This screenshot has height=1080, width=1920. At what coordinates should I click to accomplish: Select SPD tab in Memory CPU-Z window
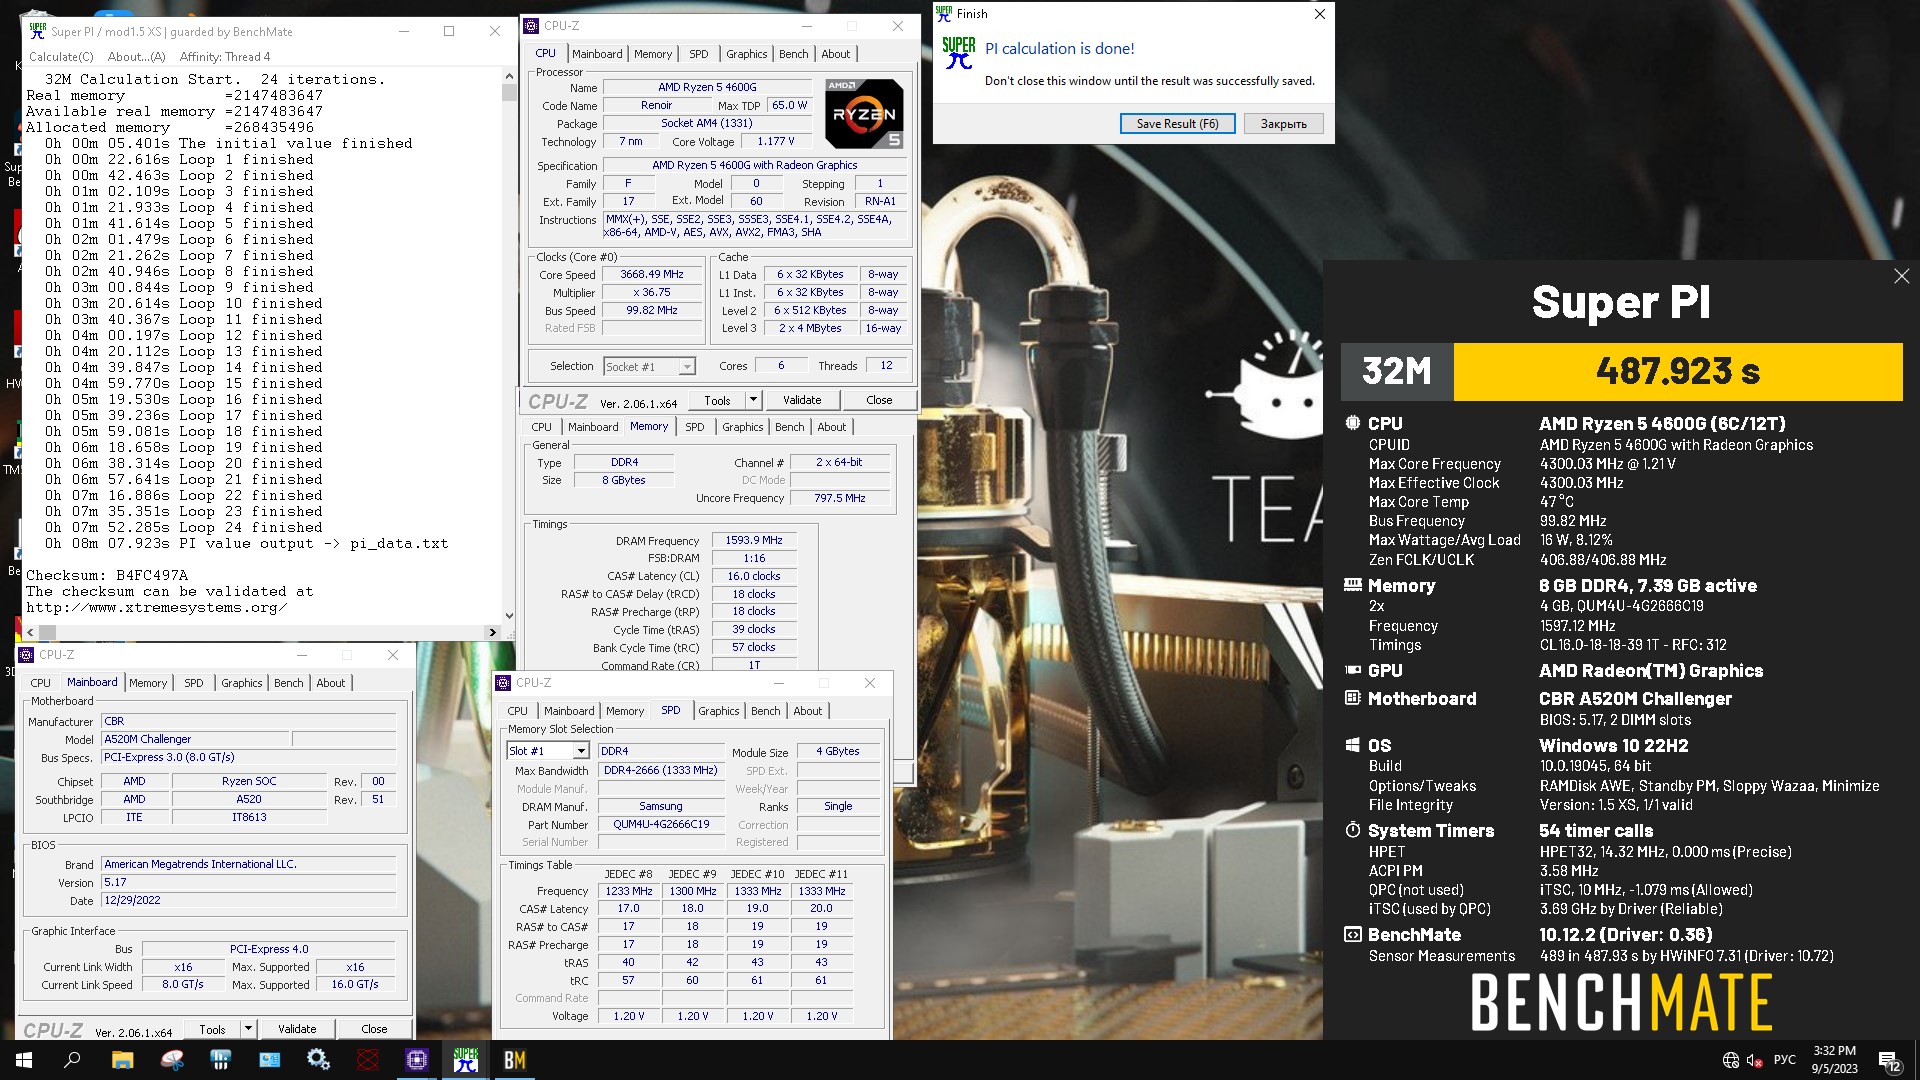click(695, 427)
